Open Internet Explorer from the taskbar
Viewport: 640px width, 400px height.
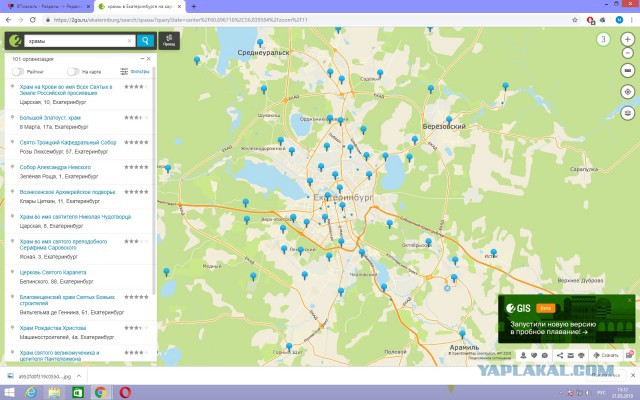coord(31,393)
